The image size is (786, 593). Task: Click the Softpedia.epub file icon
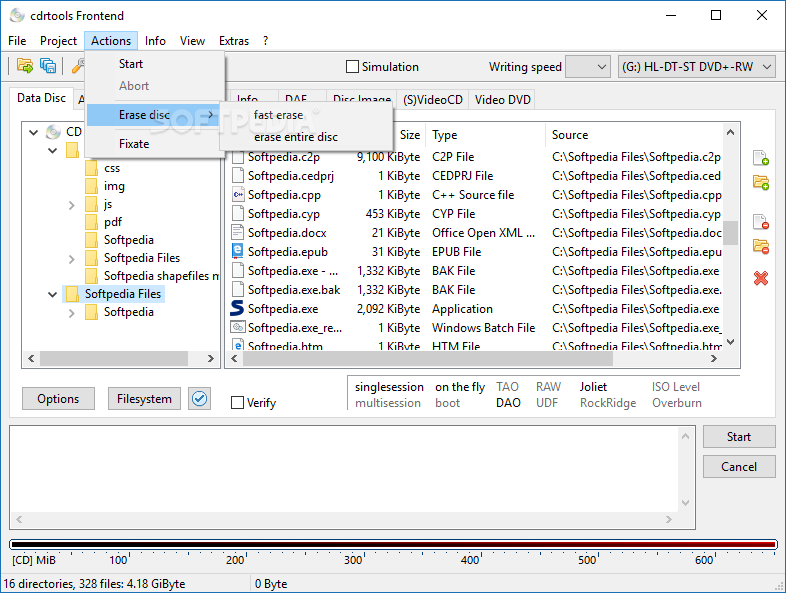237,251
